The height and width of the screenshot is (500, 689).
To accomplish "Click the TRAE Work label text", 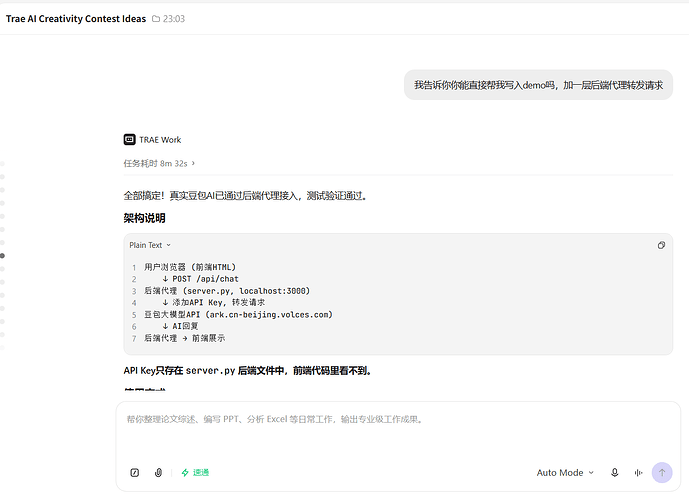I will click(x=160, y=140).
